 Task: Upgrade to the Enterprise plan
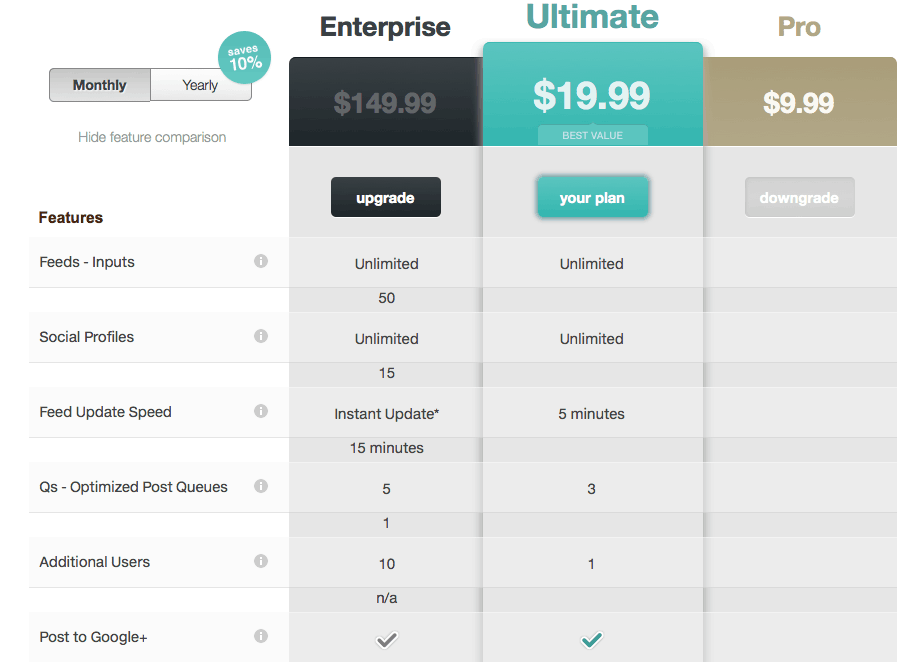pyautogui.click(x=386, y=197)
